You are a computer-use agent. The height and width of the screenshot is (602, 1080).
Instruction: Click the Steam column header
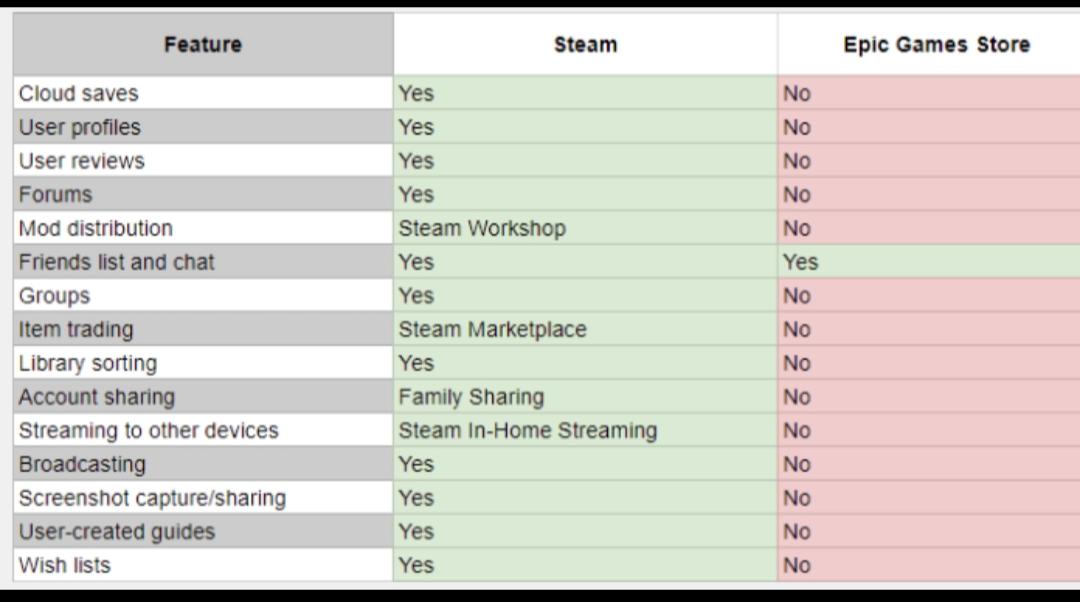(x=585, y=45)
